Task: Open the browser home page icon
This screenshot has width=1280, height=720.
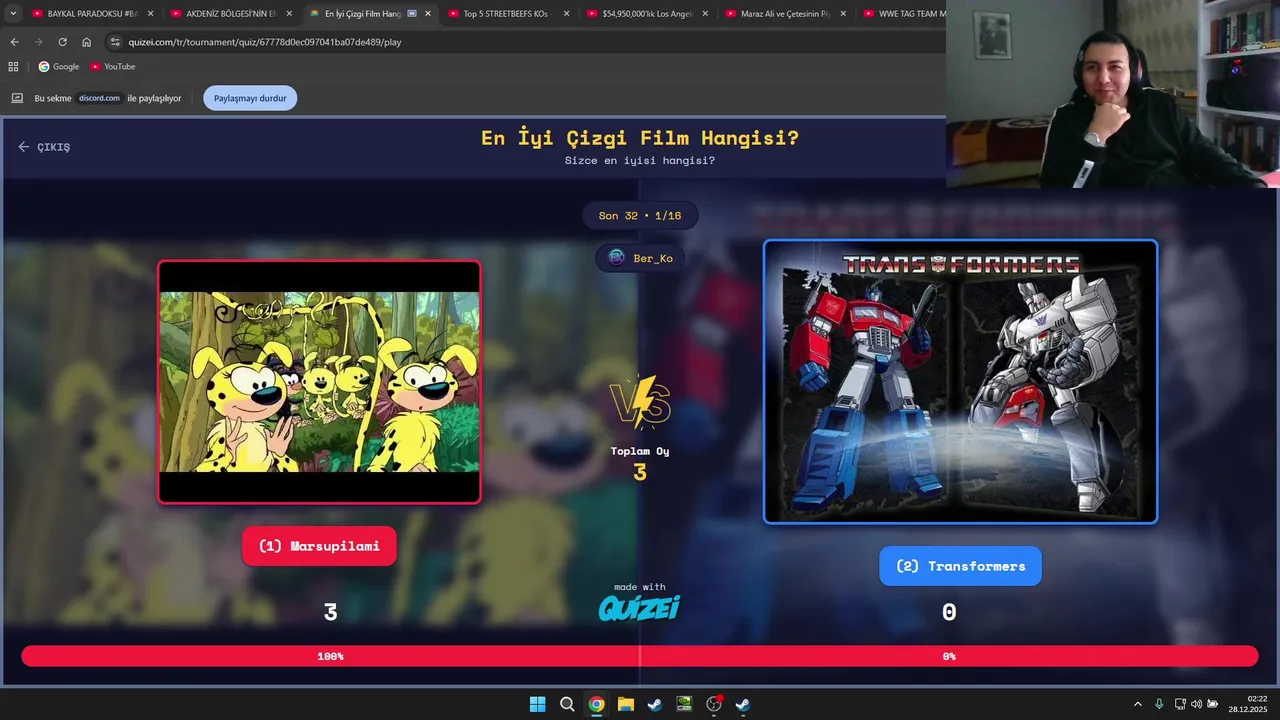Action: tap(86, 42)
